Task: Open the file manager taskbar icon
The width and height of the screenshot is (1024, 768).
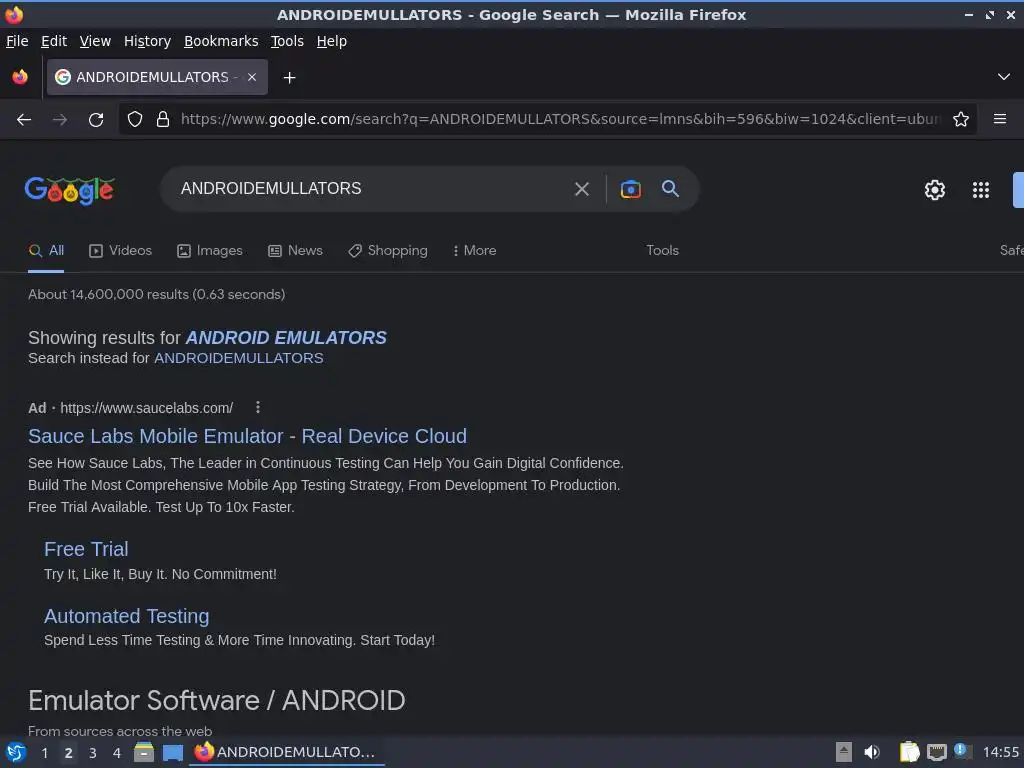Action: [144, 752]
